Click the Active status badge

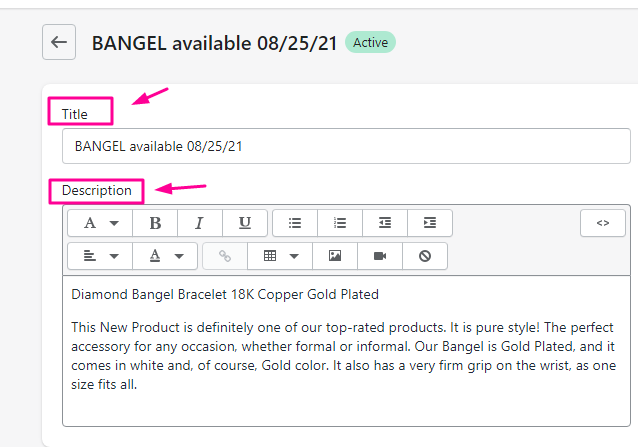pos(370,42)
